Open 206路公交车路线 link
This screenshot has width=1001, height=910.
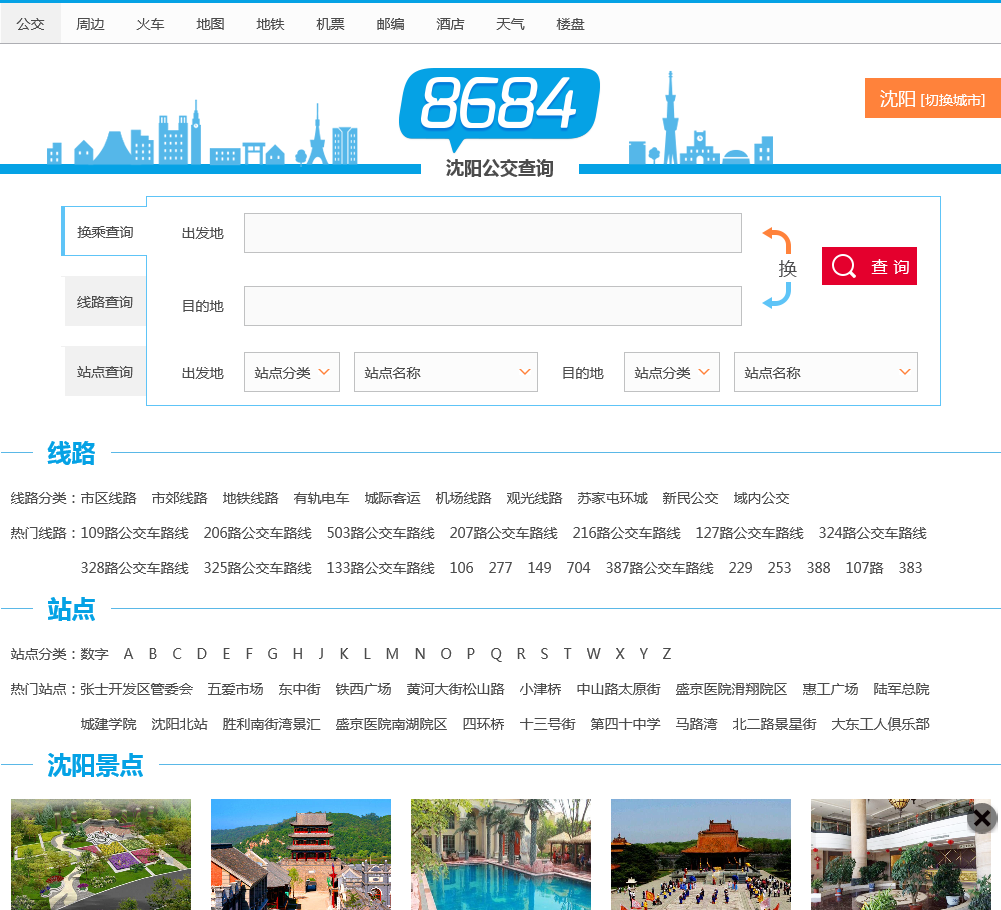tap(258, 533)
